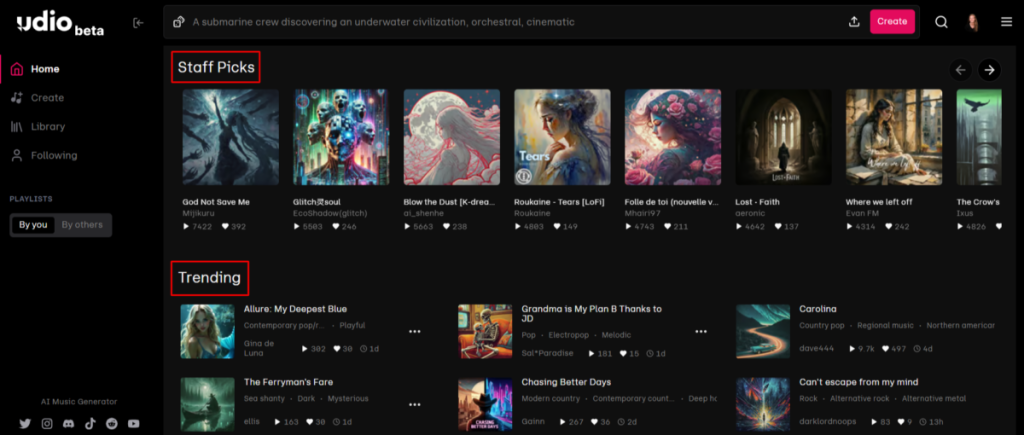Open Library in the sidebar
1024x435 pixels.
pyautogui.click(x=48, y=127)
